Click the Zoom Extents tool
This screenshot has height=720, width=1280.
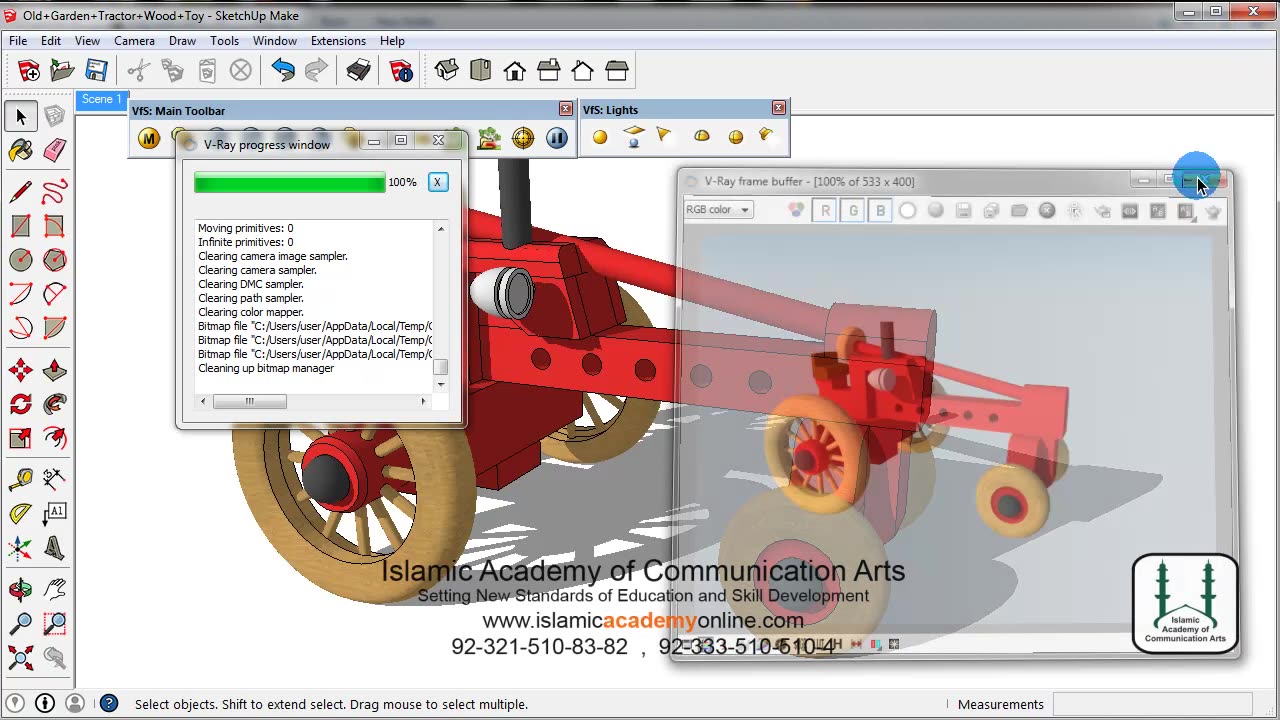20,658
